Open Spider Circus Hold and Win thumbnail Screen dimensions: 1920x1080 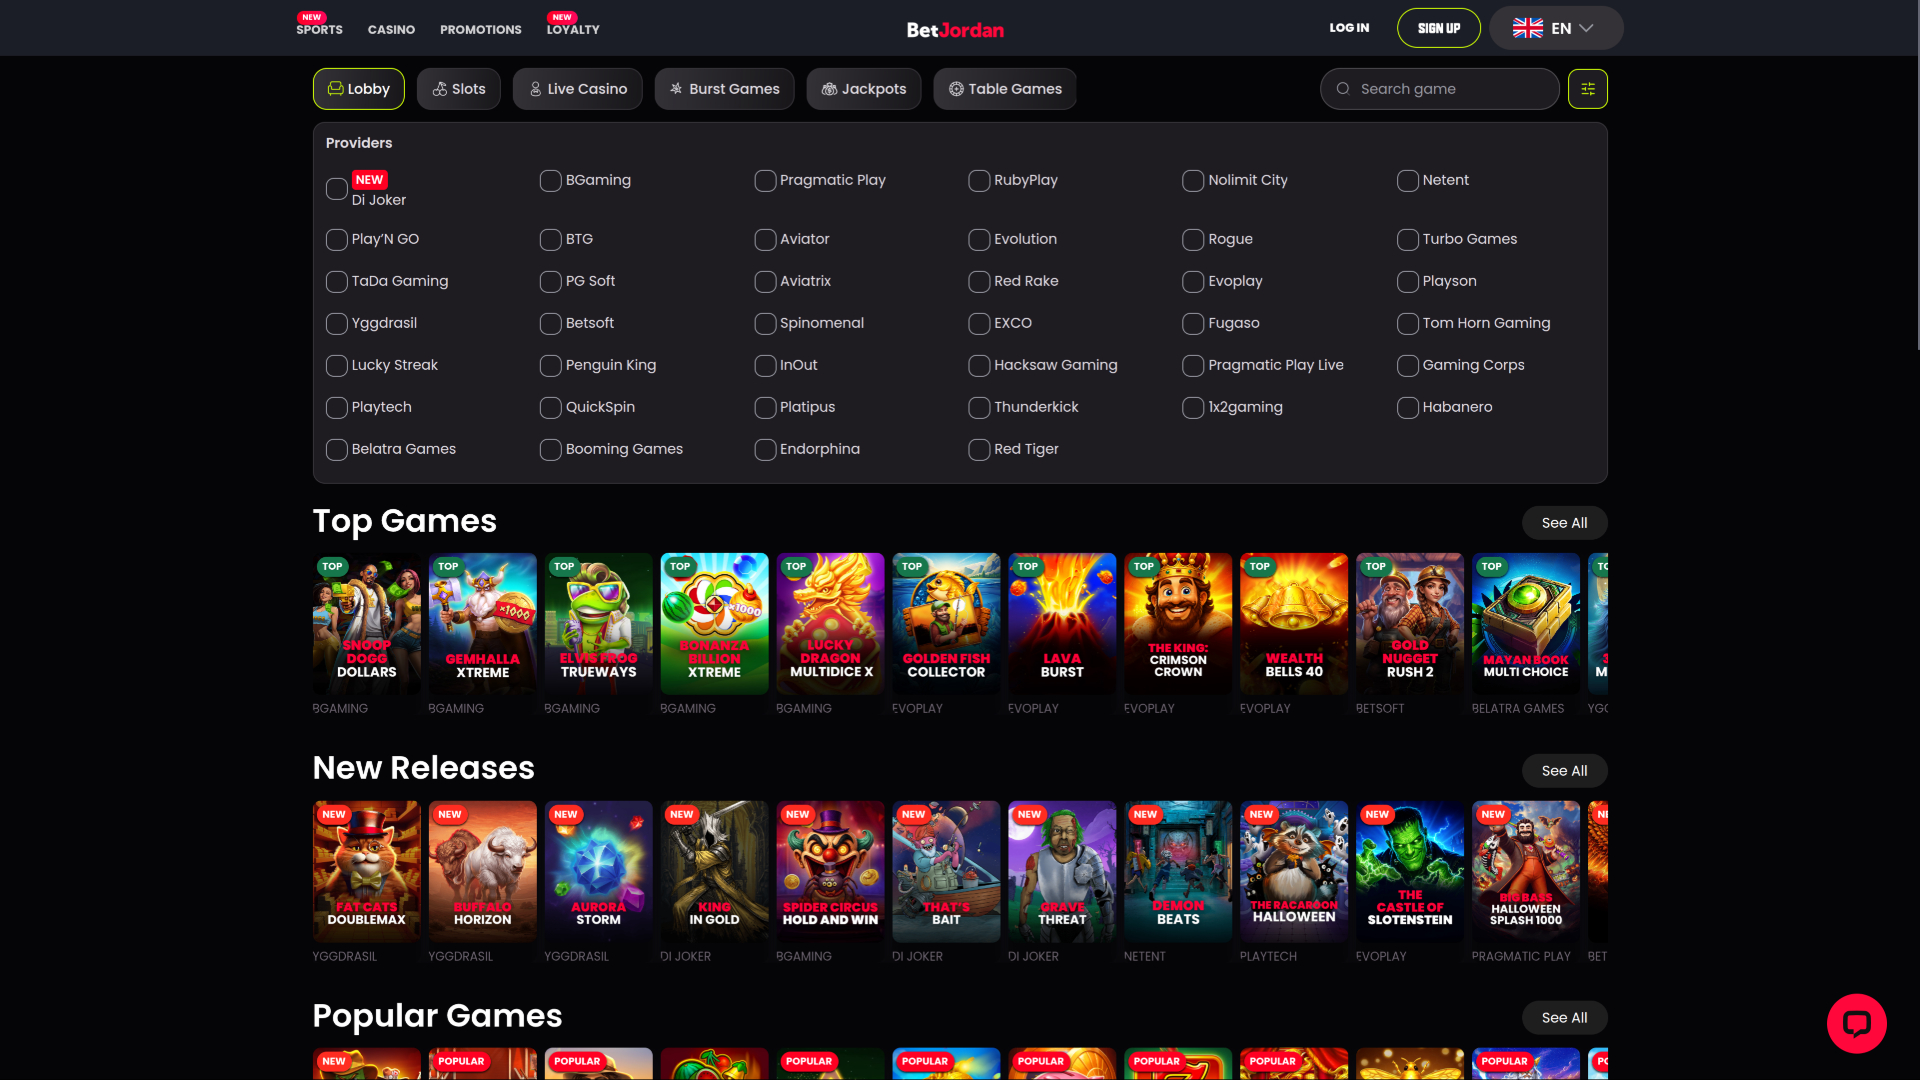(830, 871)
